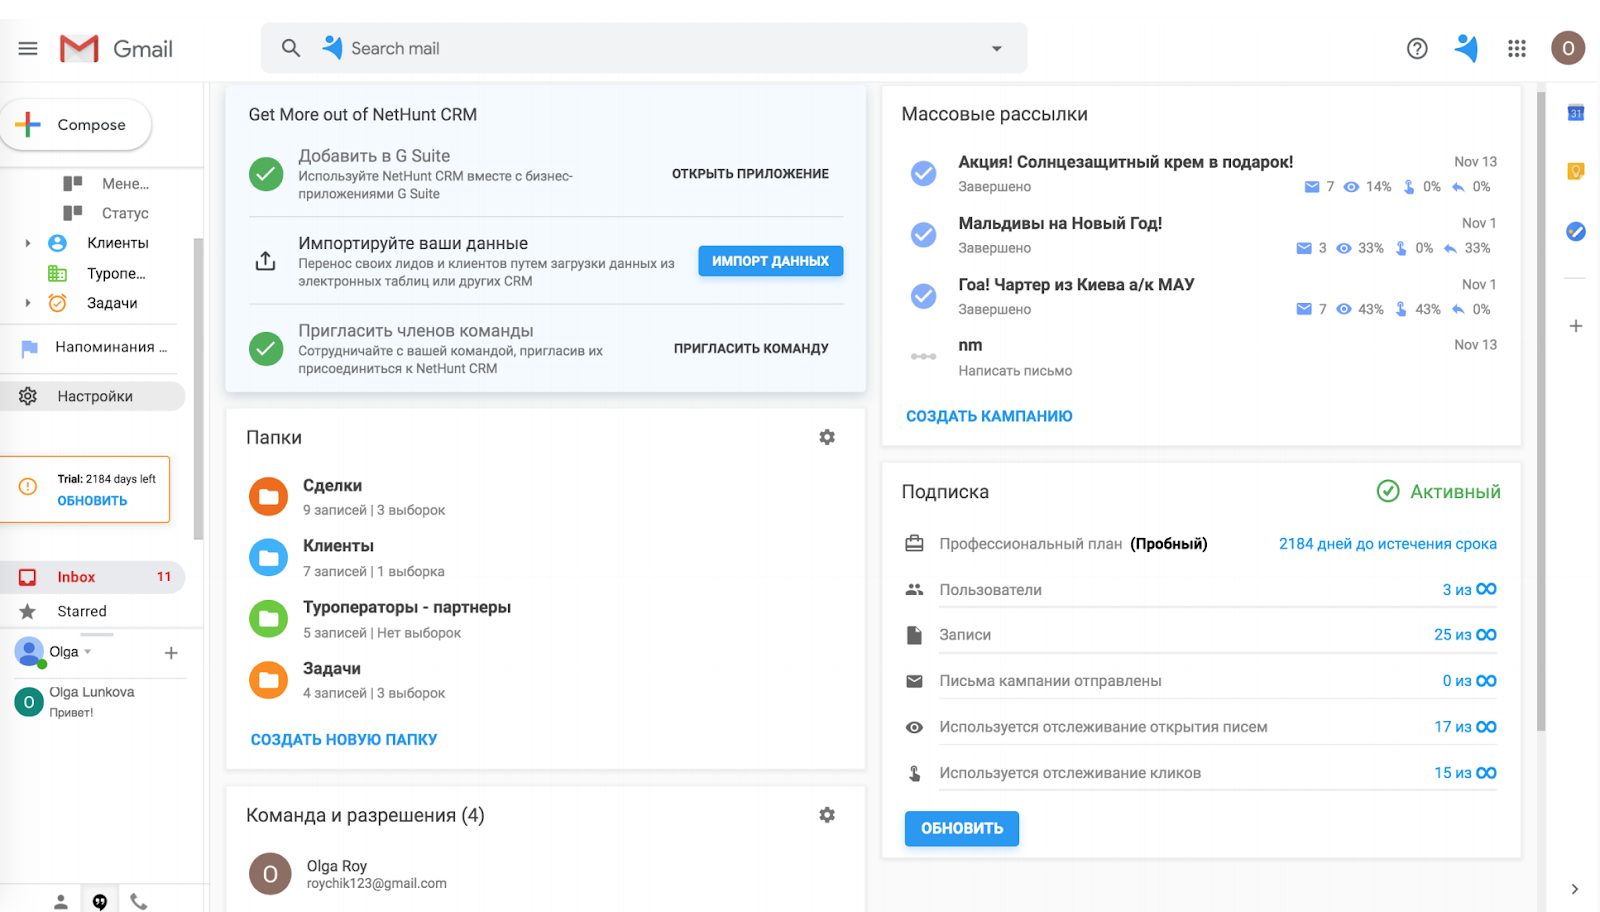Open the main menu hamburger icon
The height and width of the screenshot is (912, 1600).
pyautogui.click(x=28, y=48)
